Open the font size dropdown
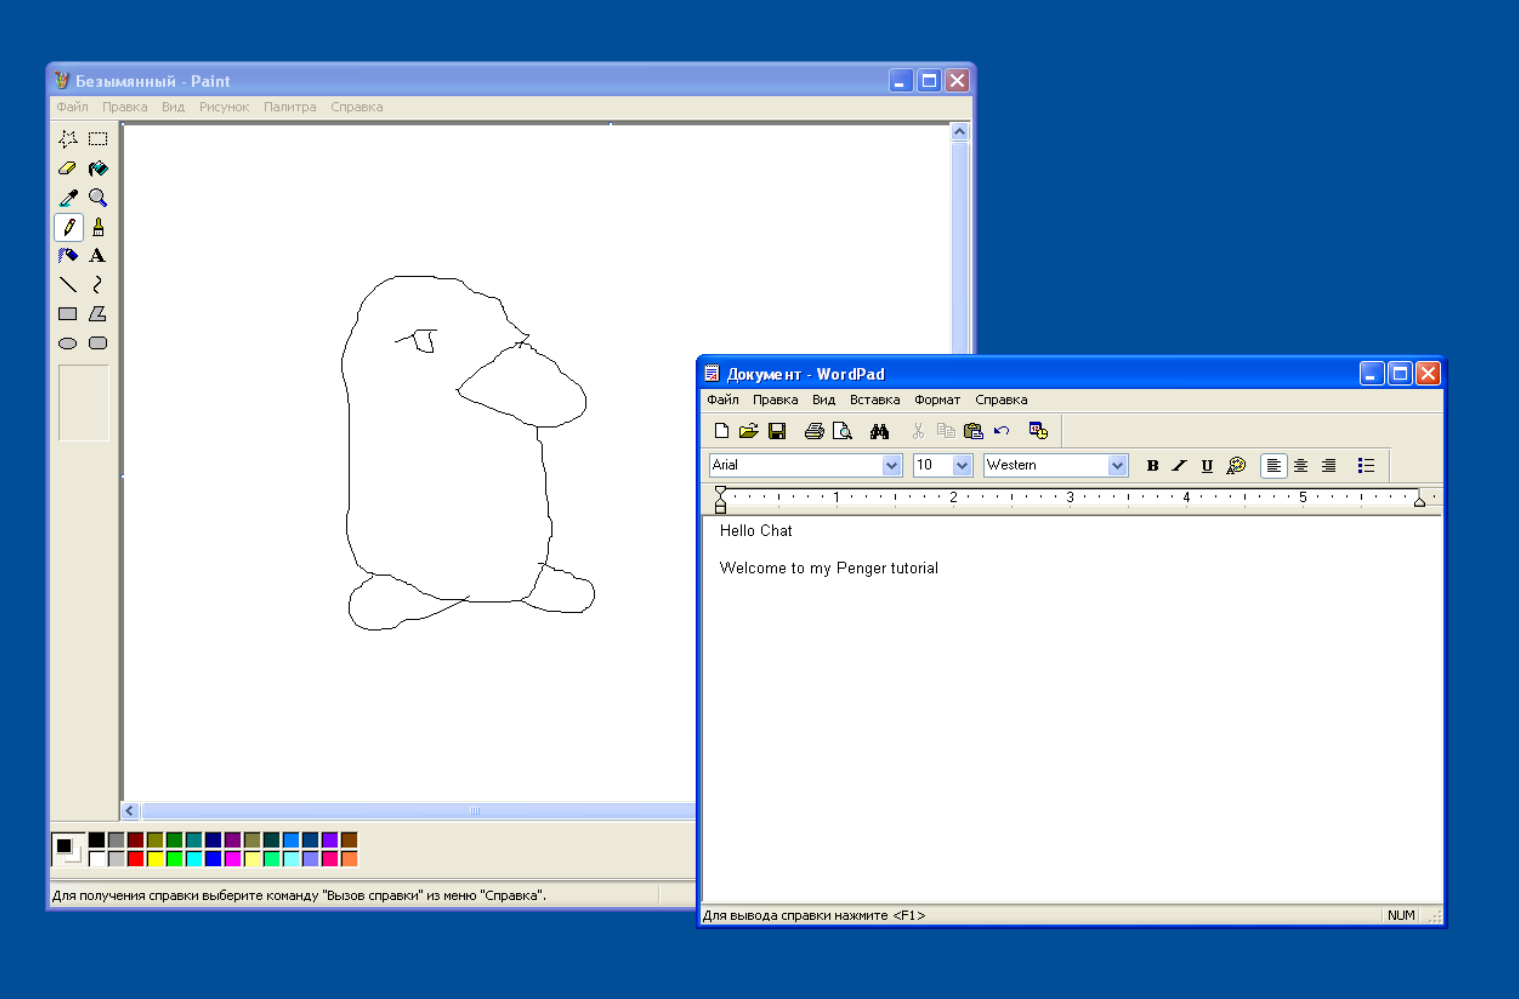Viewport: 1519px width, 999px height. coord(961,466)
